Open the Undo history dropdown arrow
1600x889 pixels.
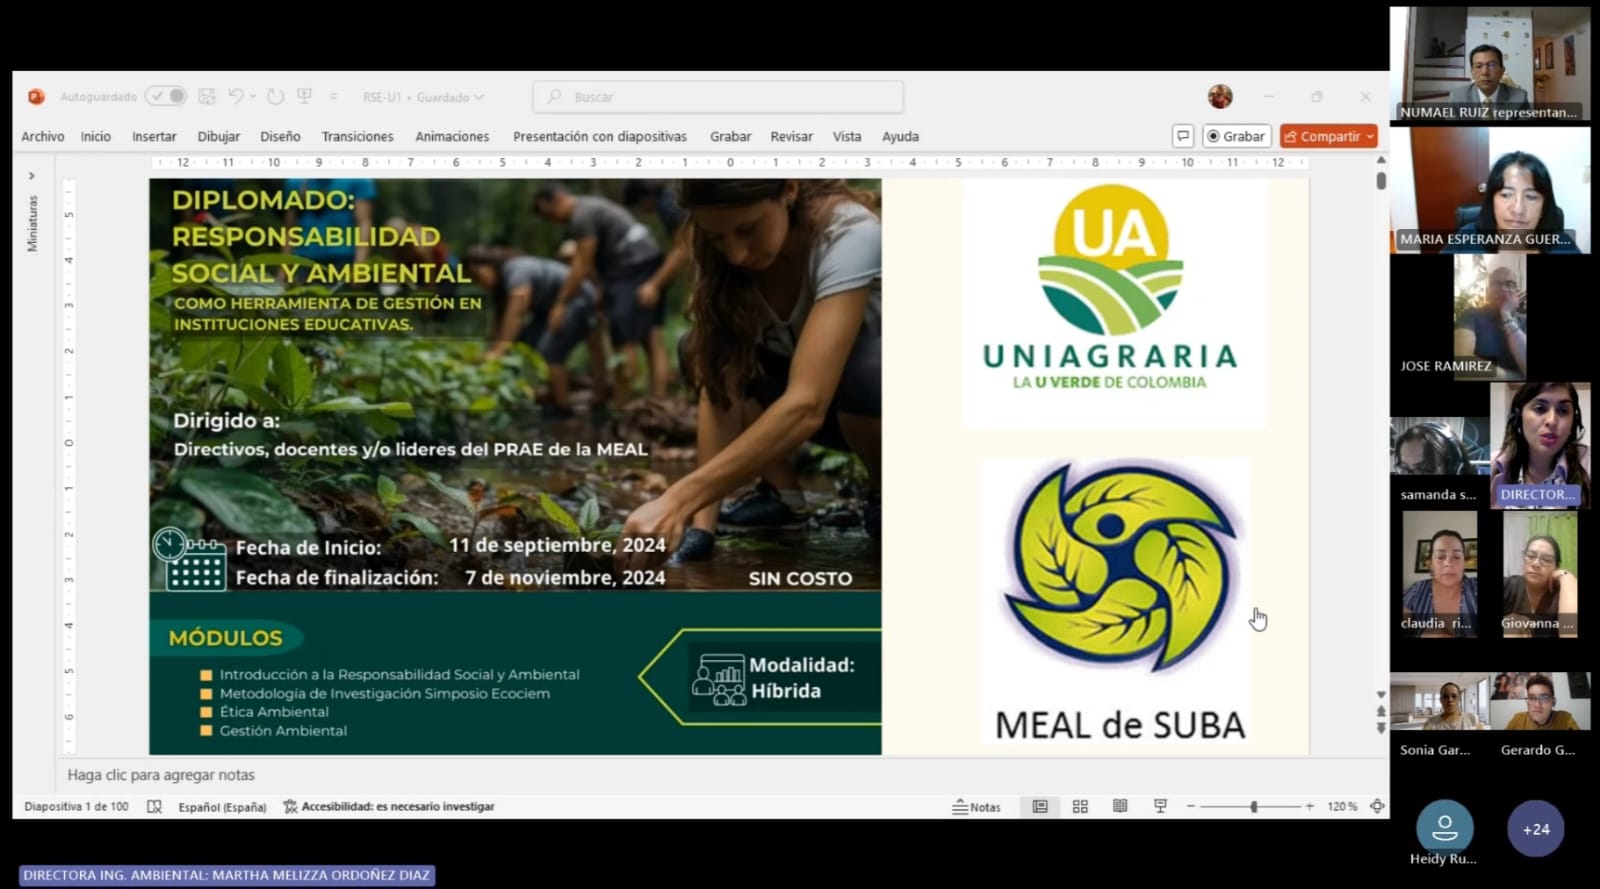pos(253,97)
